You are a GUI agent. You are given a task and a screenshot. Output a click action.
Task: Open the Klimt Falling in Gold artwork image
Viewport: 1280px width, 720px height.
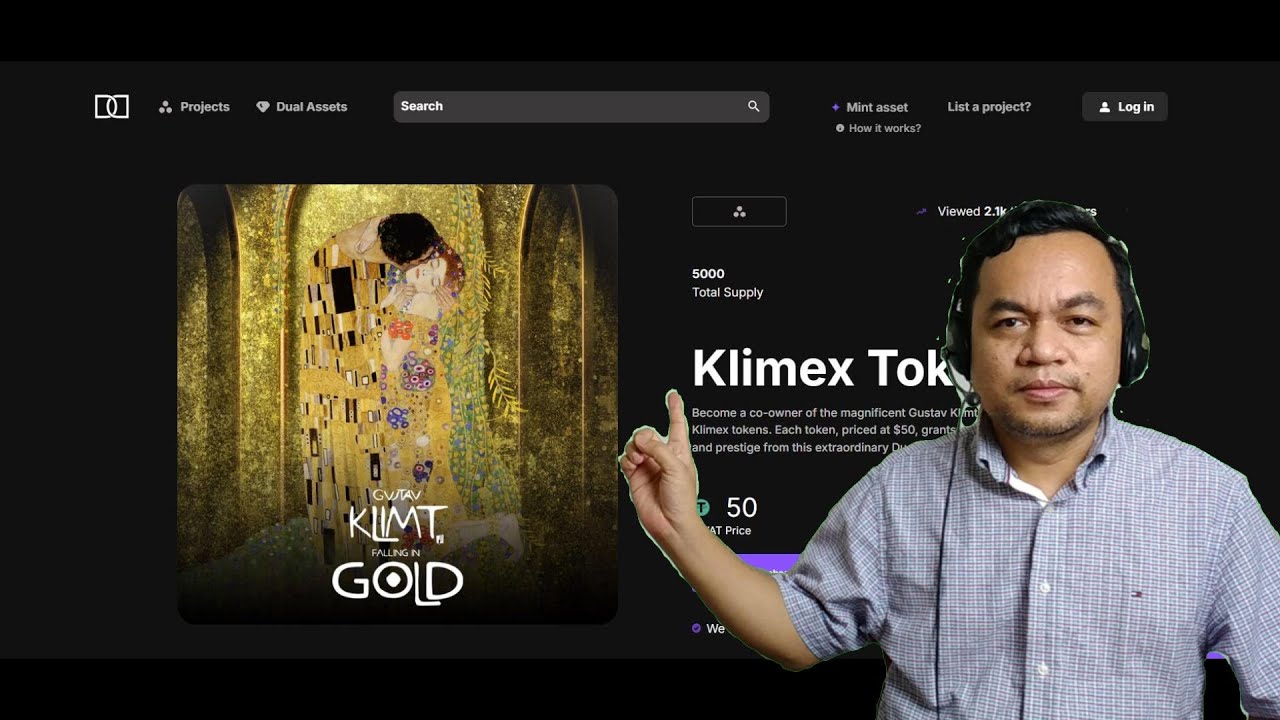tap(397, 404)
